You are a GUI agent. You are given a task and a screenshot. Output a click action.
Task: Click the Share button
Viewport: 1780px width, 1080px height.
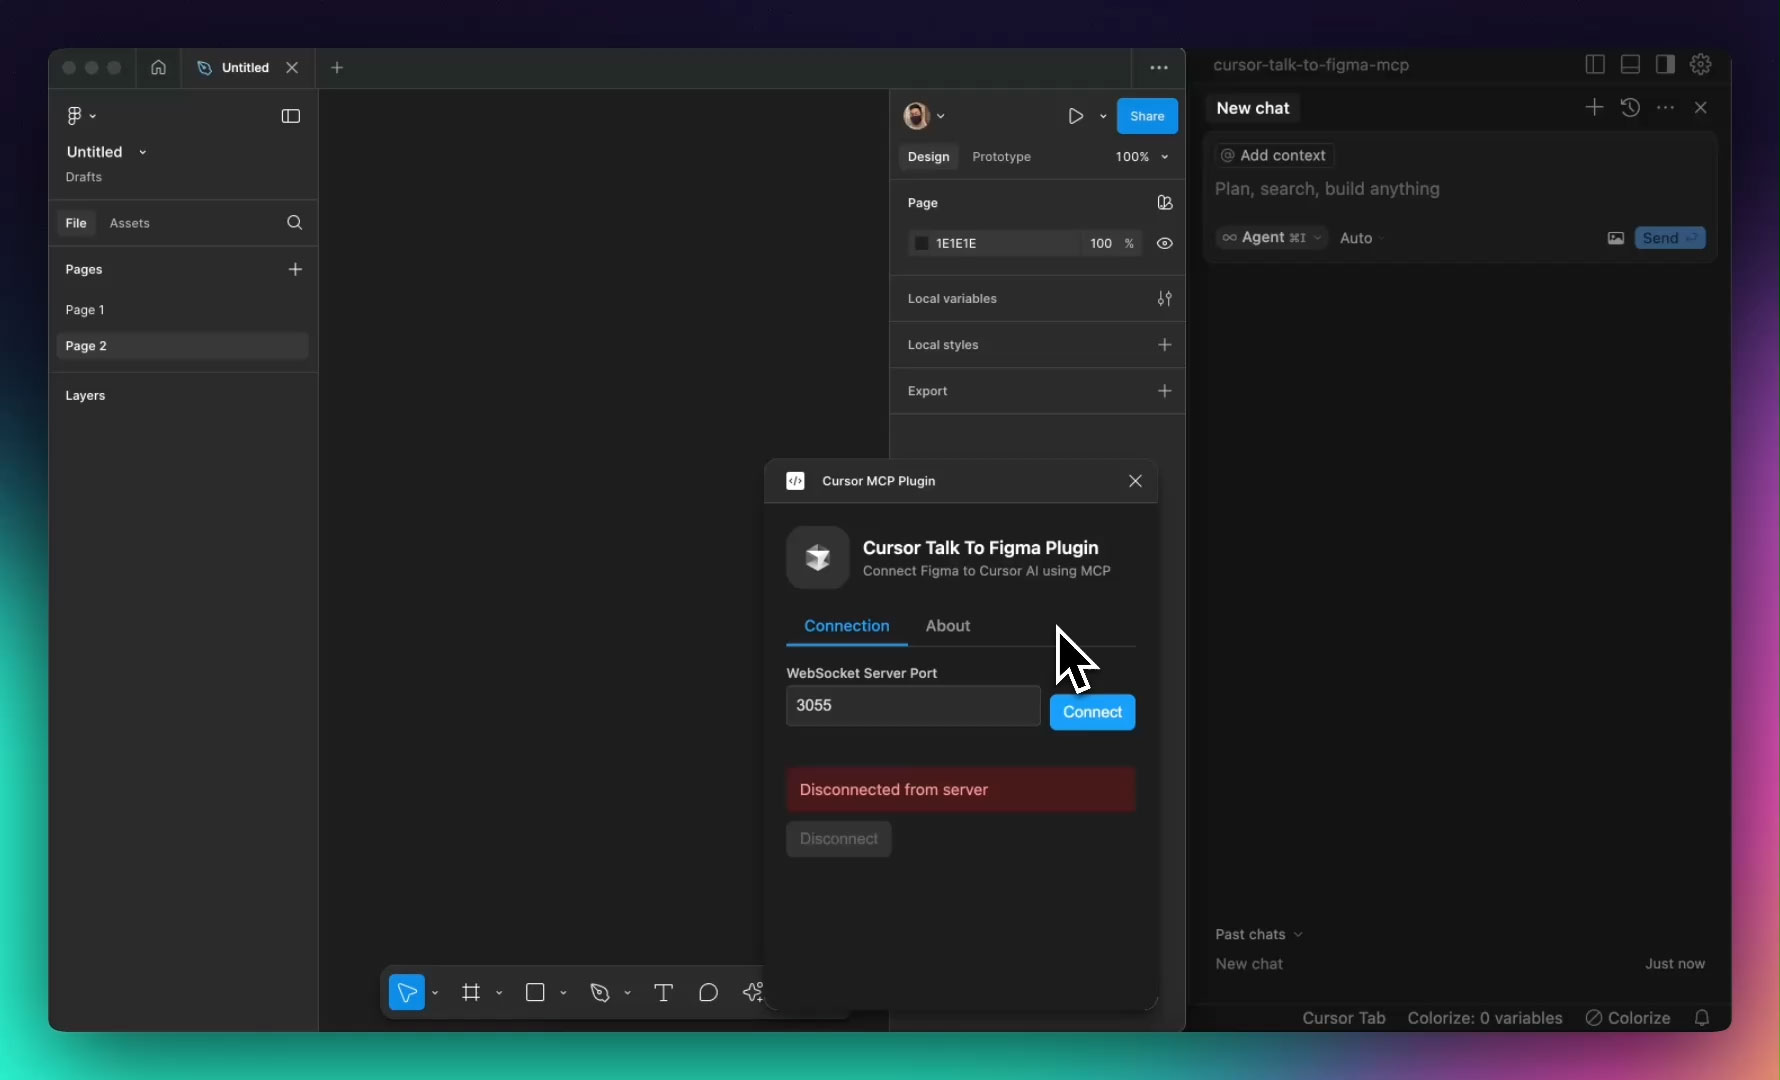pos(1147,116)
